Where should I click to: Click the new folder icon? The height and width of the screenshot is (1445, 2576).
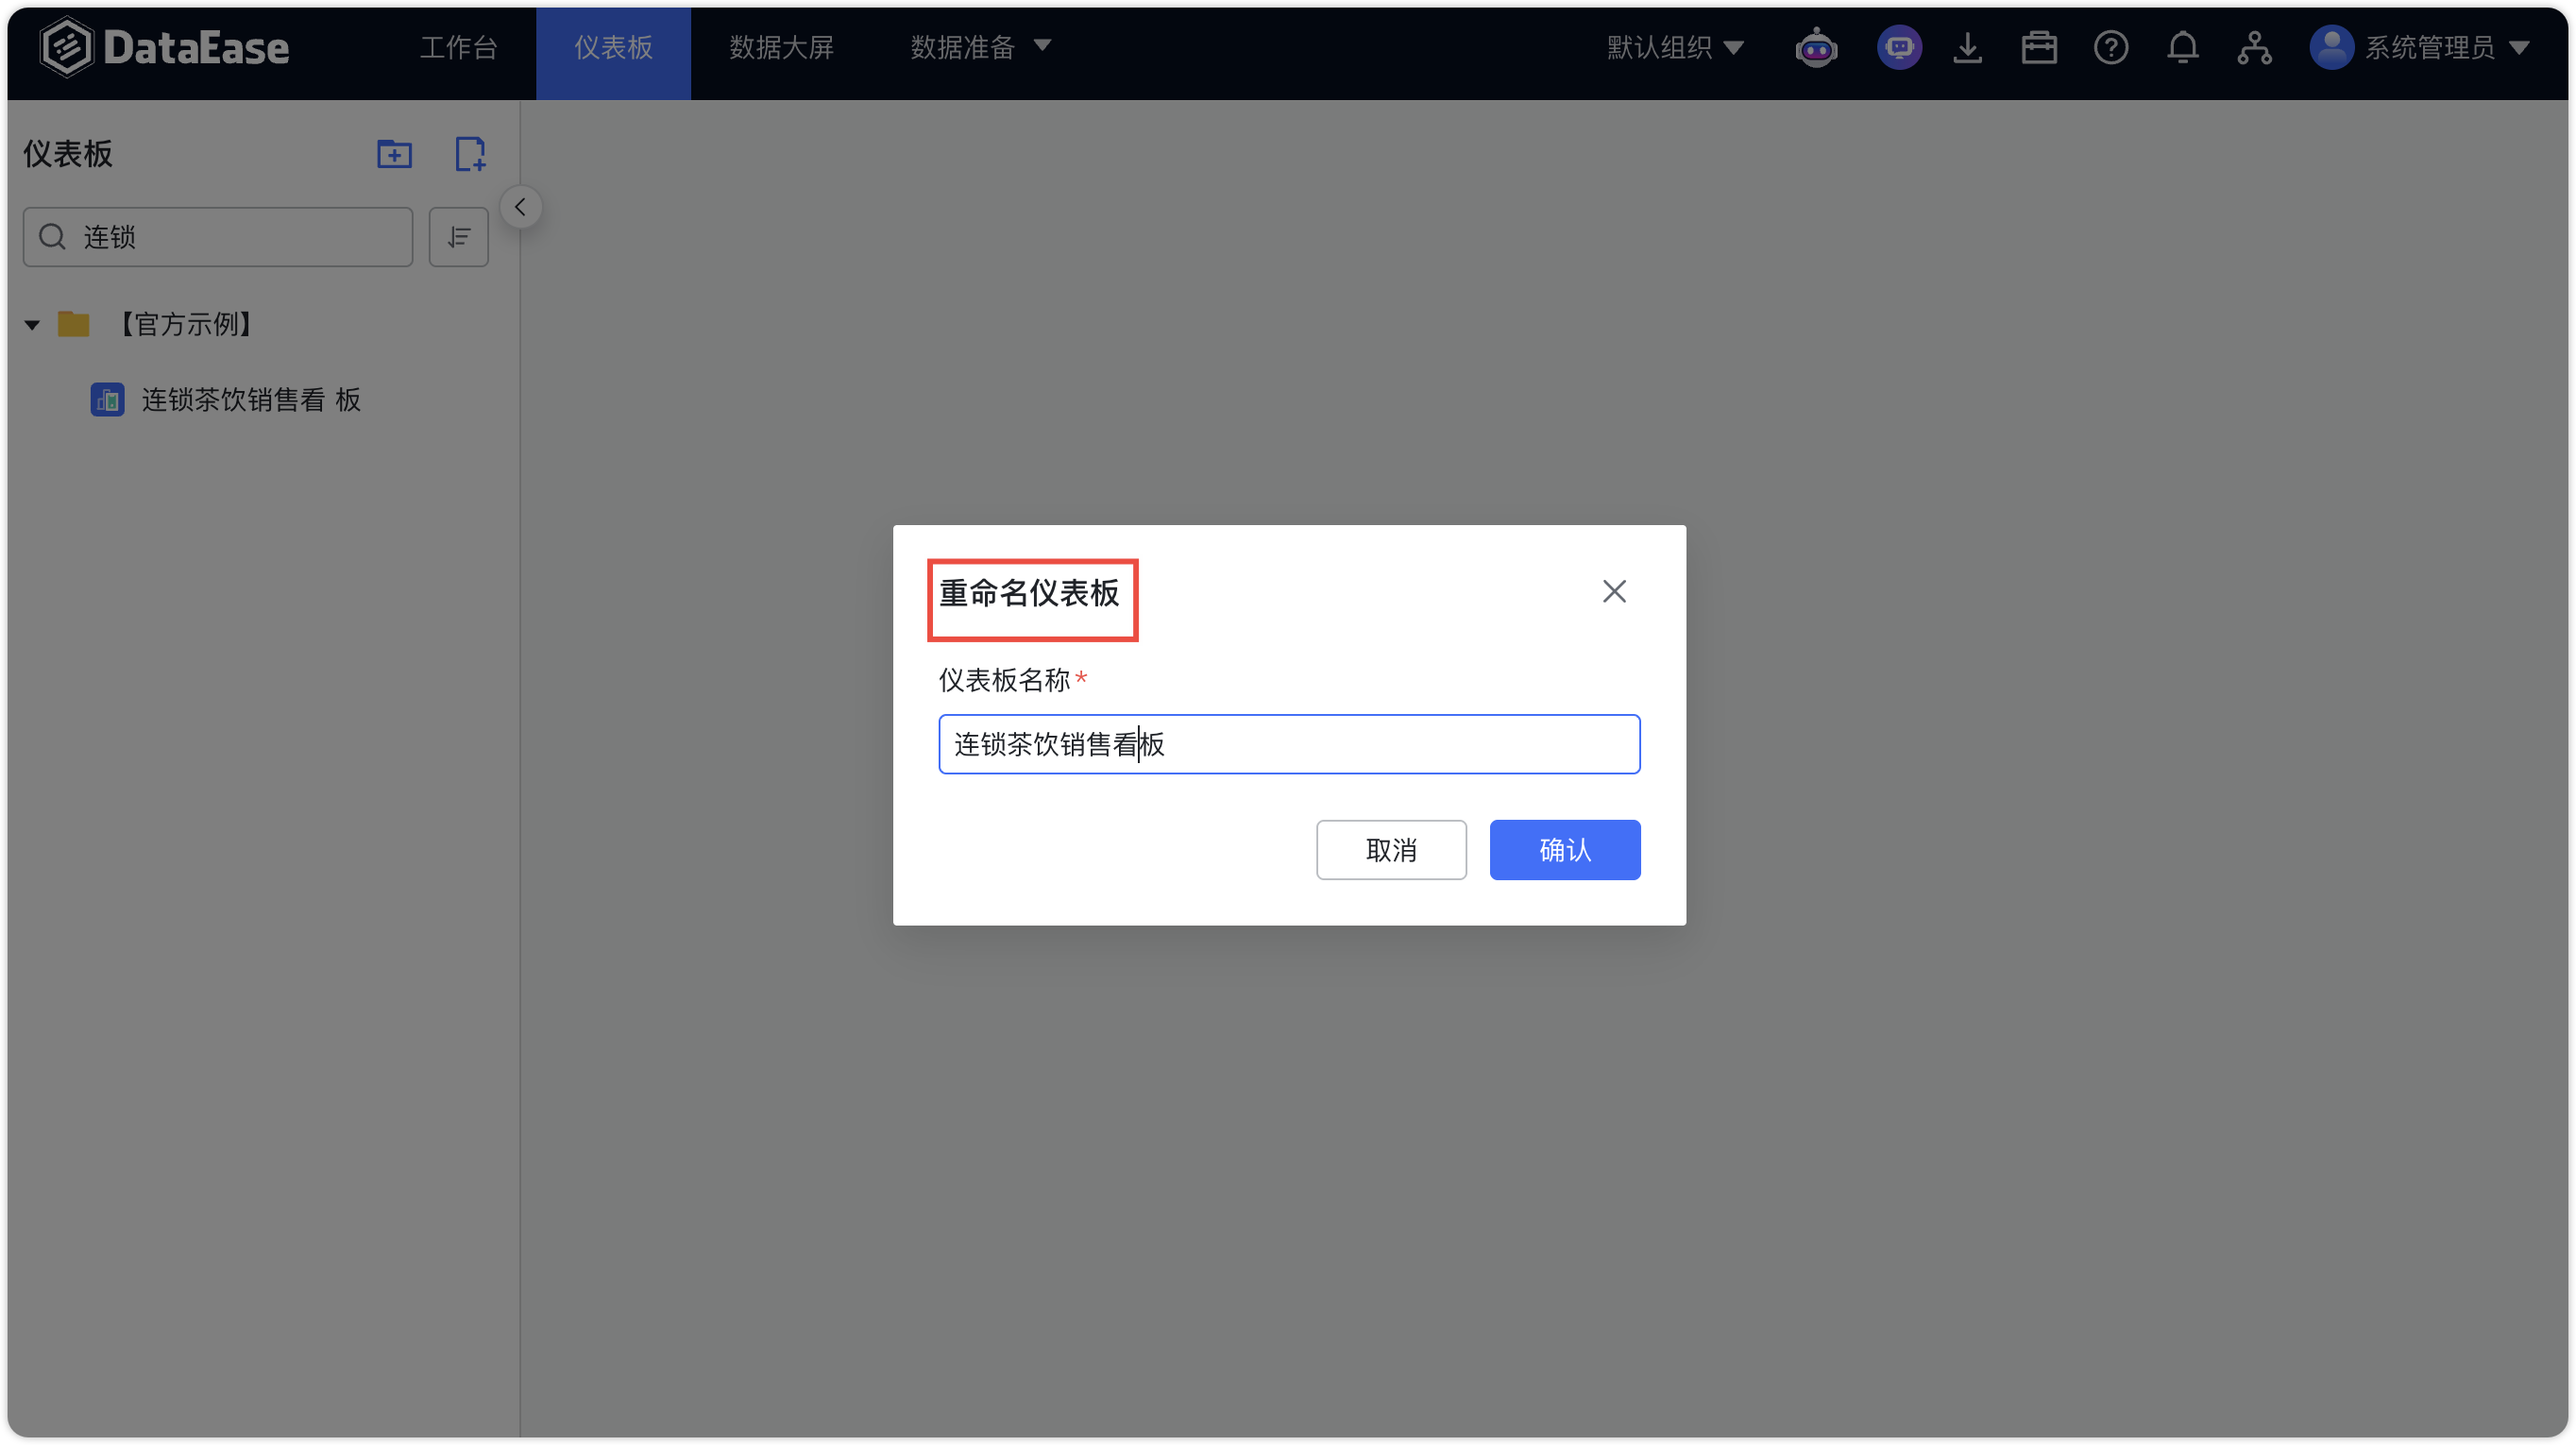coord(394,154)
